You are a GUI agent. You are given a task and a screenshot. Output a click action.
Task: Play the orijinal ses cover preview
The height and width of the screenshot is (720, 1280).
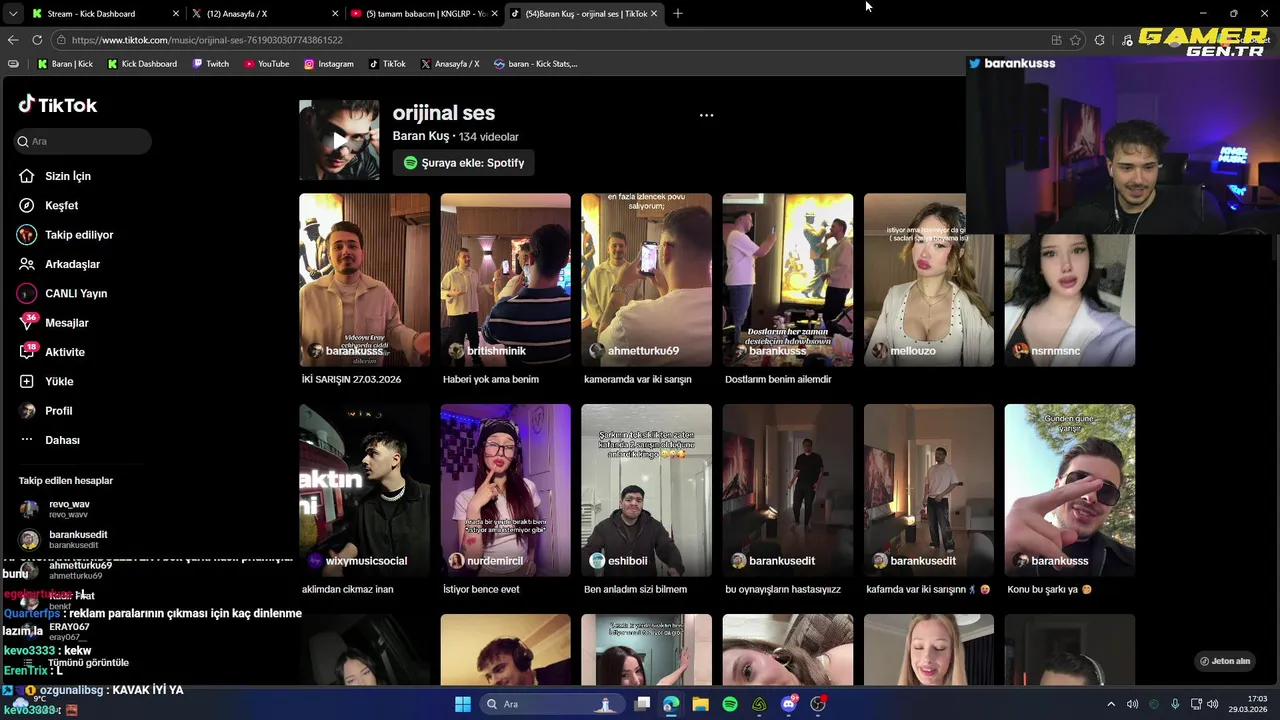[339, 140]
